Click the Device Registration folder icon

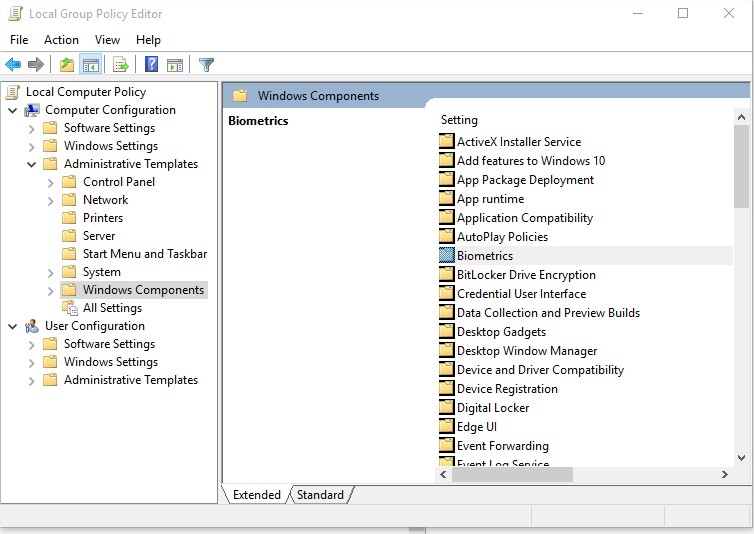[447, 389]
